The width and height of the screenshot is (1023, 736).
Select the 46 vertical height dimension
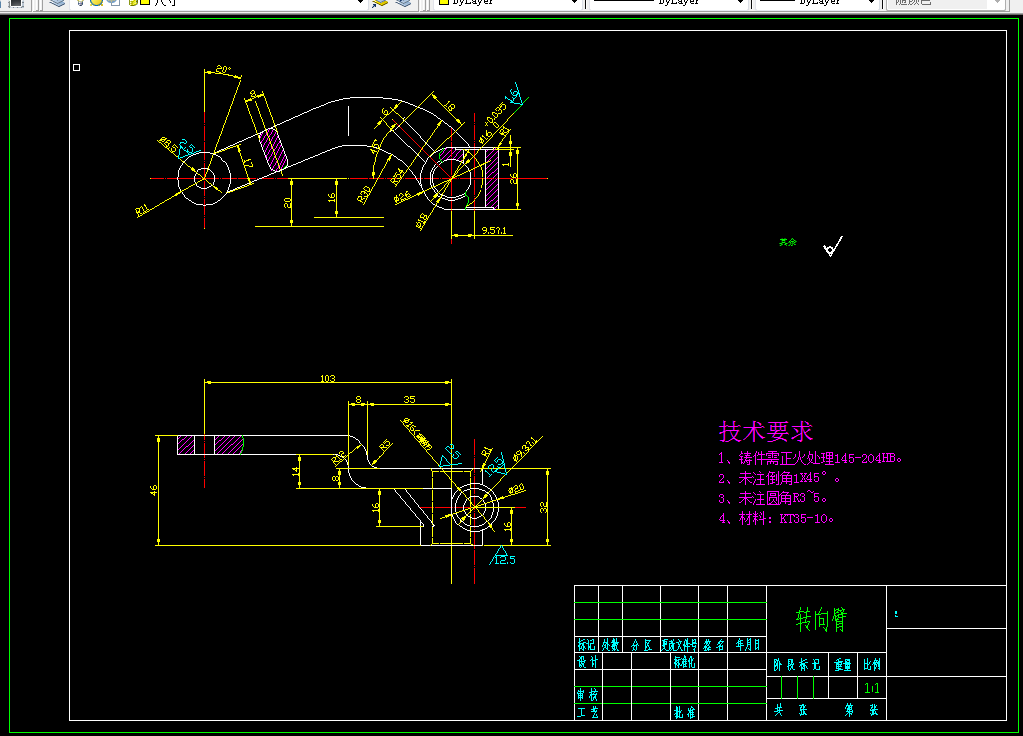(x=153, y=490)
